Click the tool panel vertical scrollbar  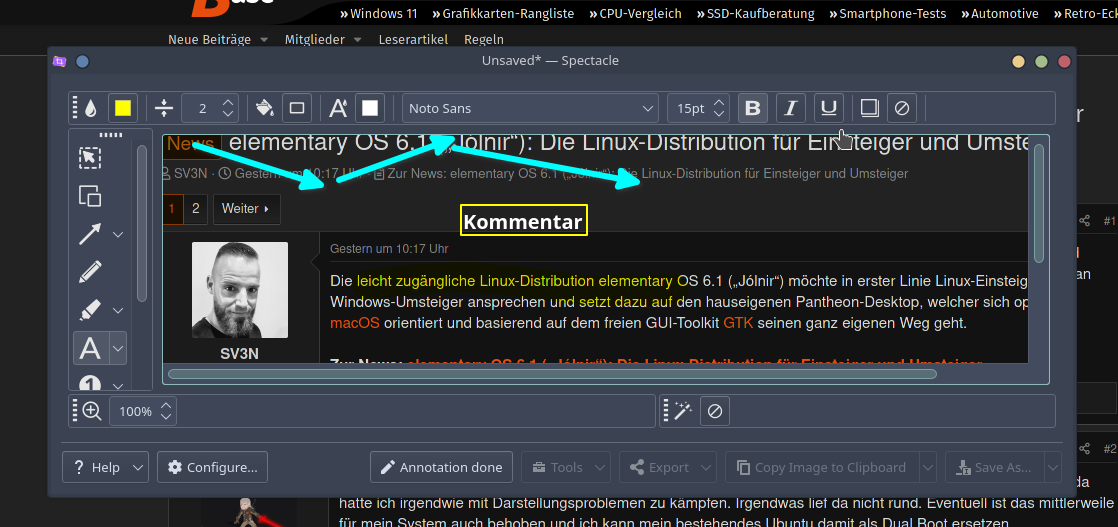coord(142,223)
